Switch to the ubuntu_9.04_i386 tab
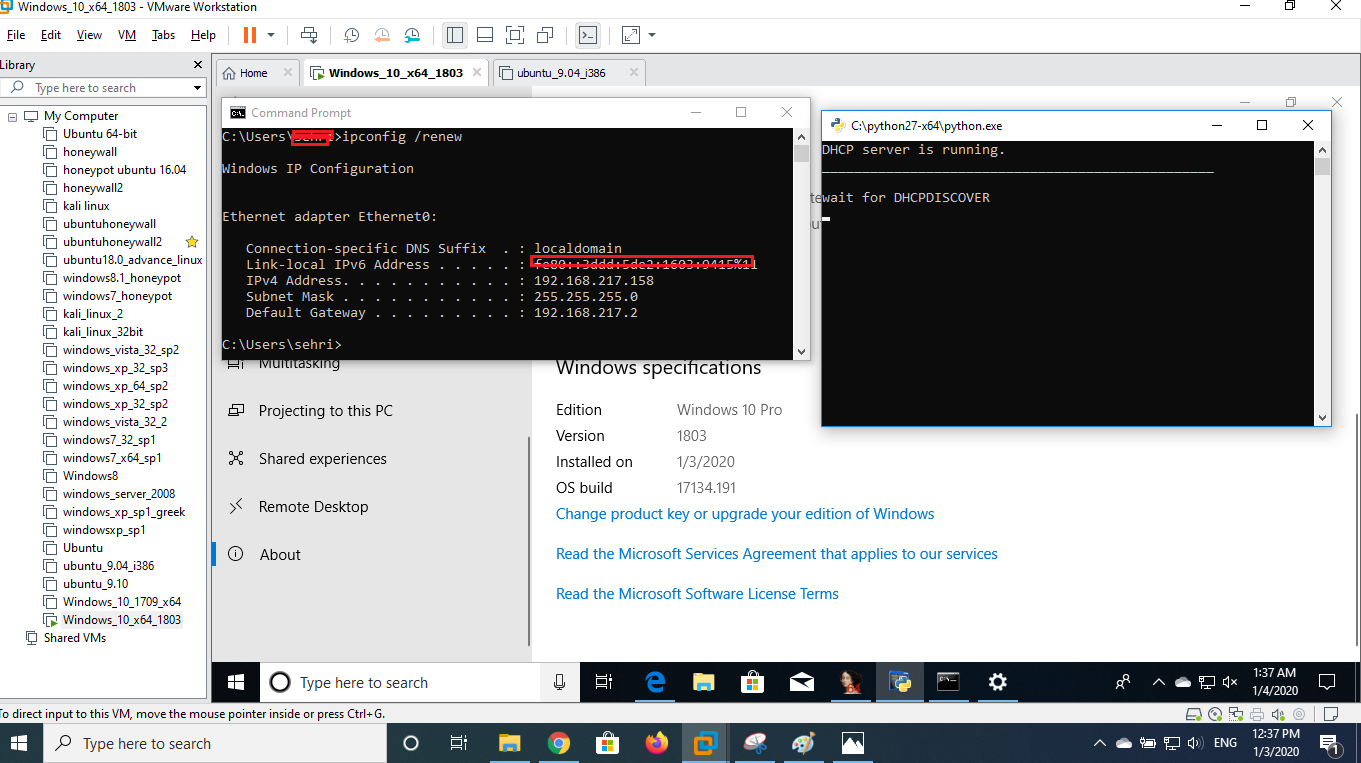 tap(562, 73)
